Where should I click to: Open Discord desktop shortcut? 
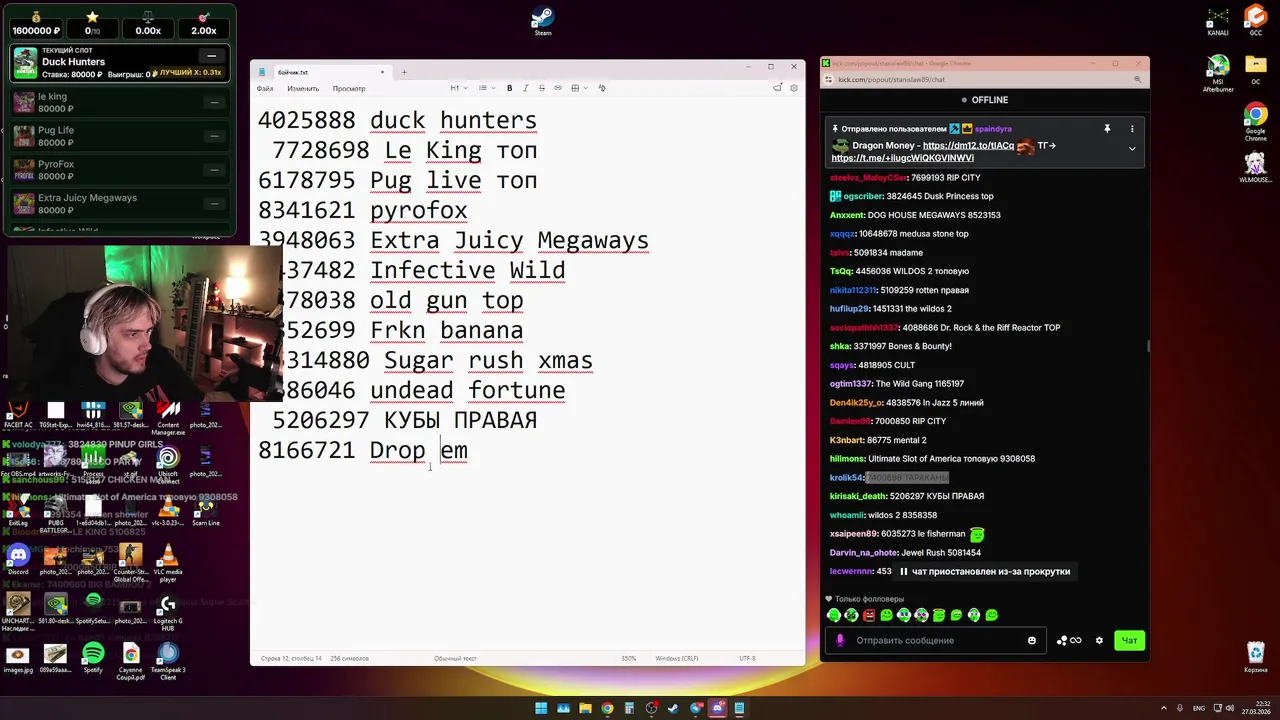click(x=18, y=559)
